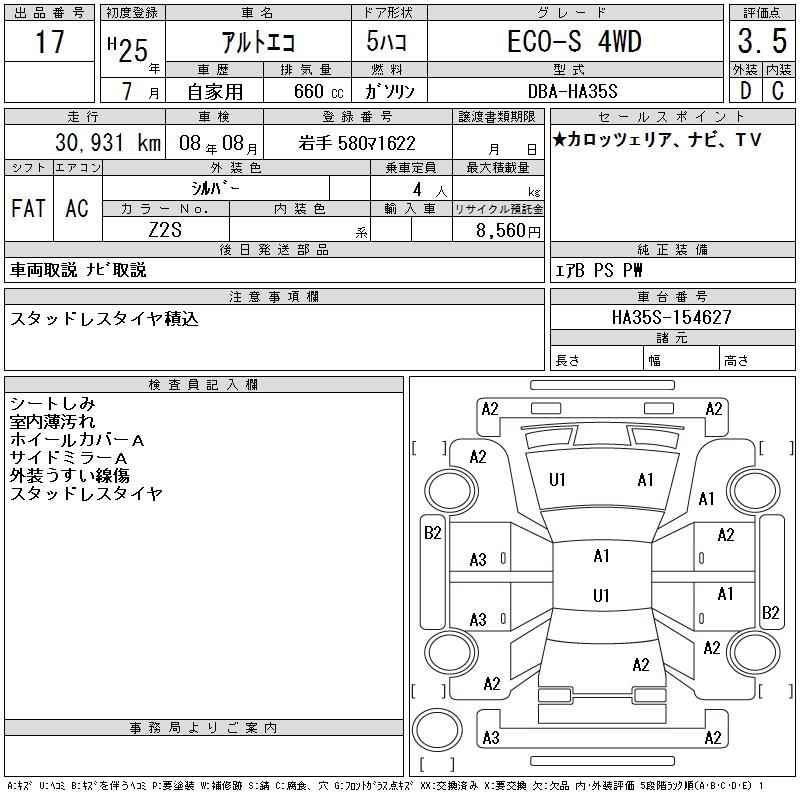This screenshot has height=800, width=800.
Task: Click header 最大積載量
Action: 498,167
